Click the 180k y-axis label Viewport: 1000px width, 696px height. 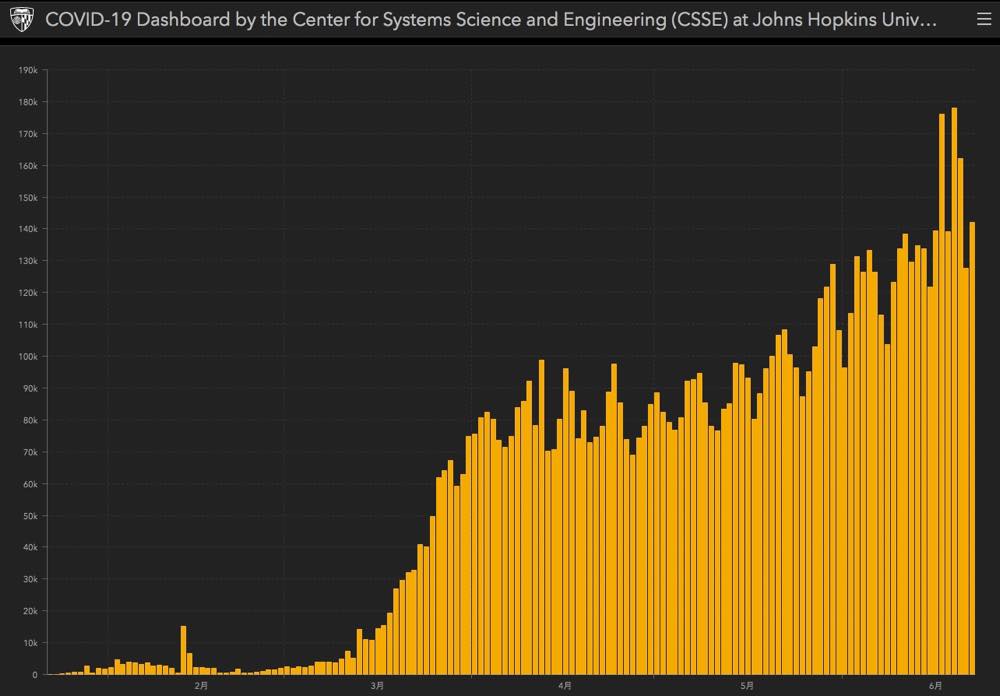(28, 102)
